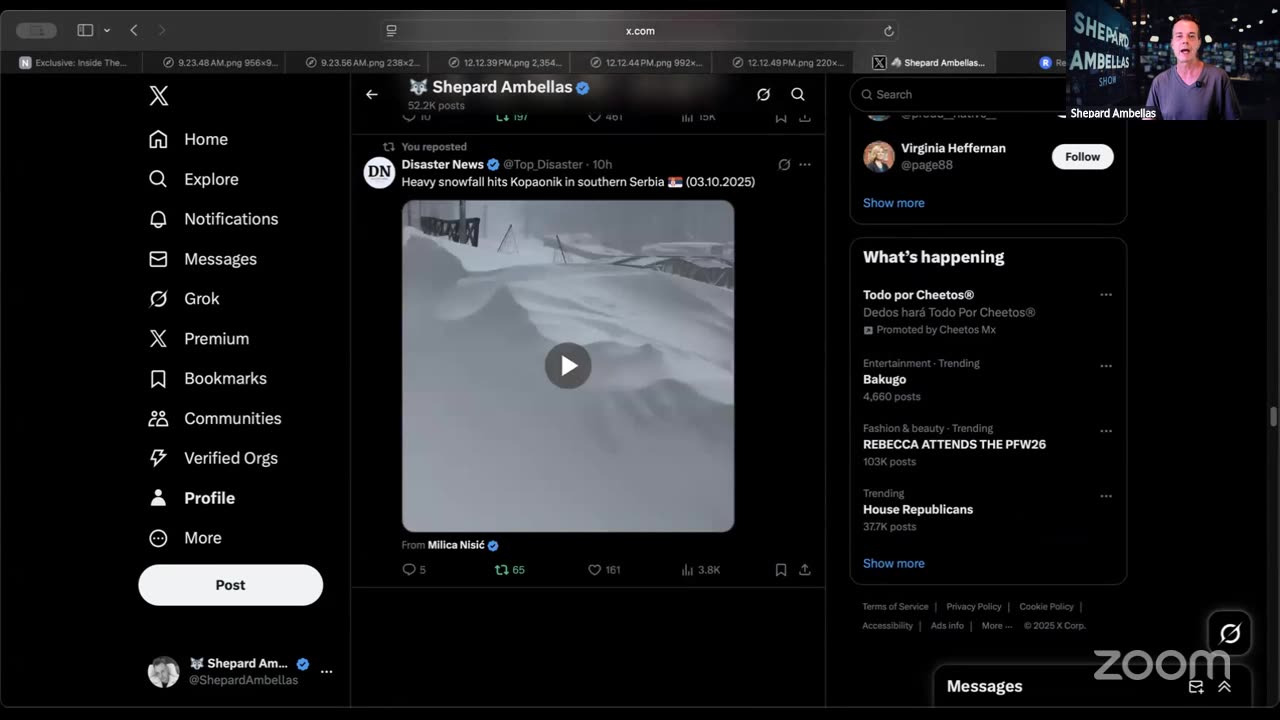Open REBECCA ATTENDS THE PFW26 trend
Viewport: 1280px width, 720px height.
click(954, 445)
